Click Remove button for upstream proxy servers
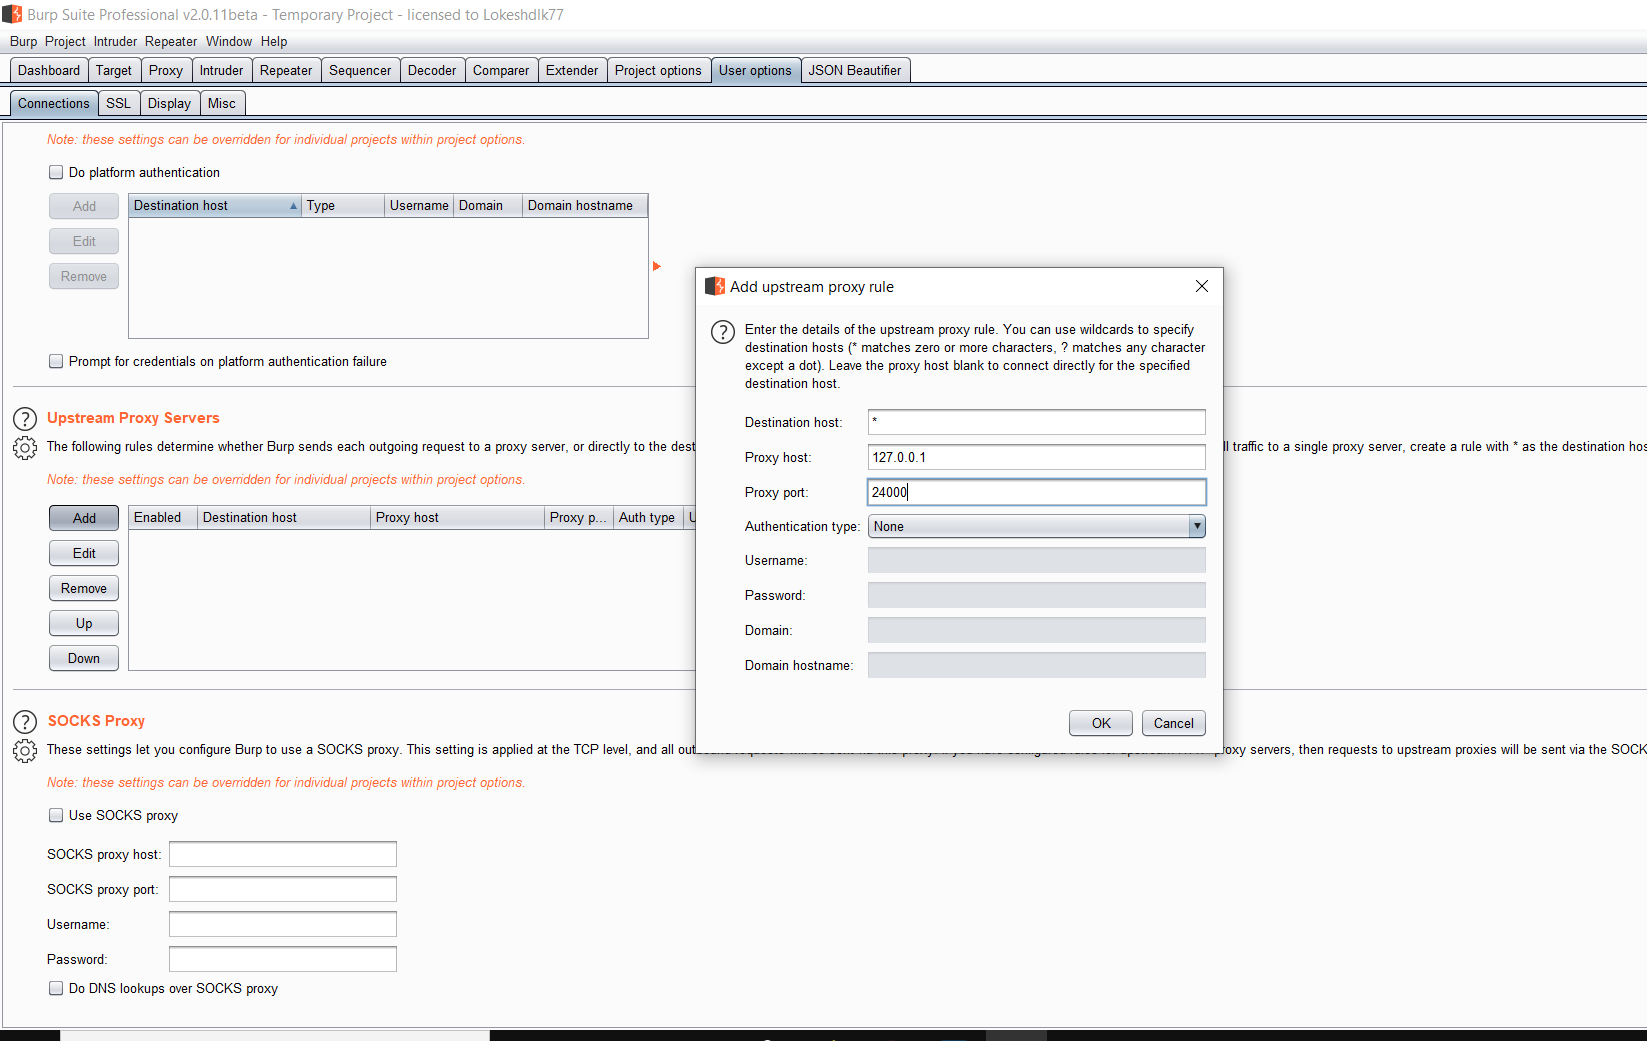 (84, 588)
